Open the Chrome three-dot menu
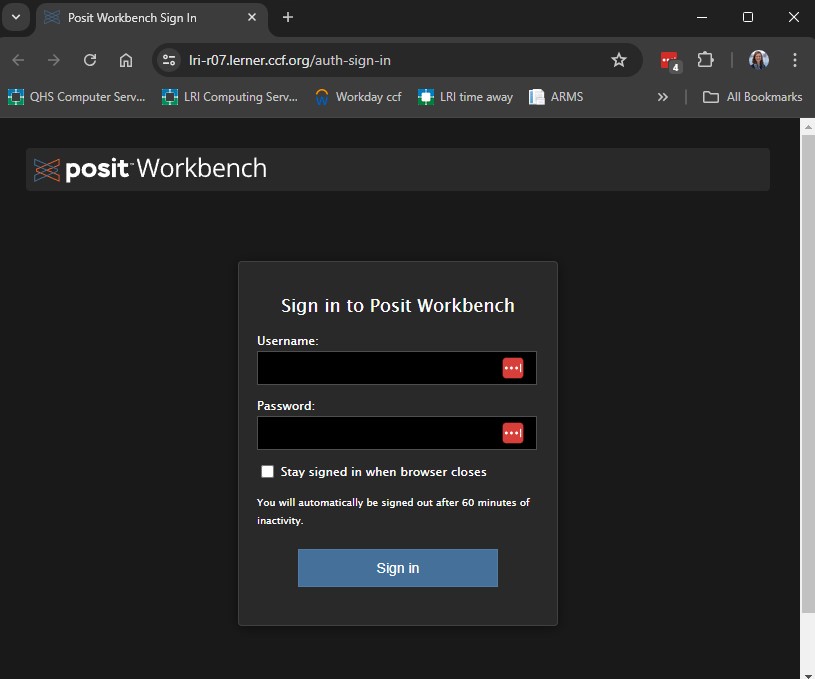Image resolution: width=815 pixels, height=679 pixels. pyautogui.click(x=795, y=60)
